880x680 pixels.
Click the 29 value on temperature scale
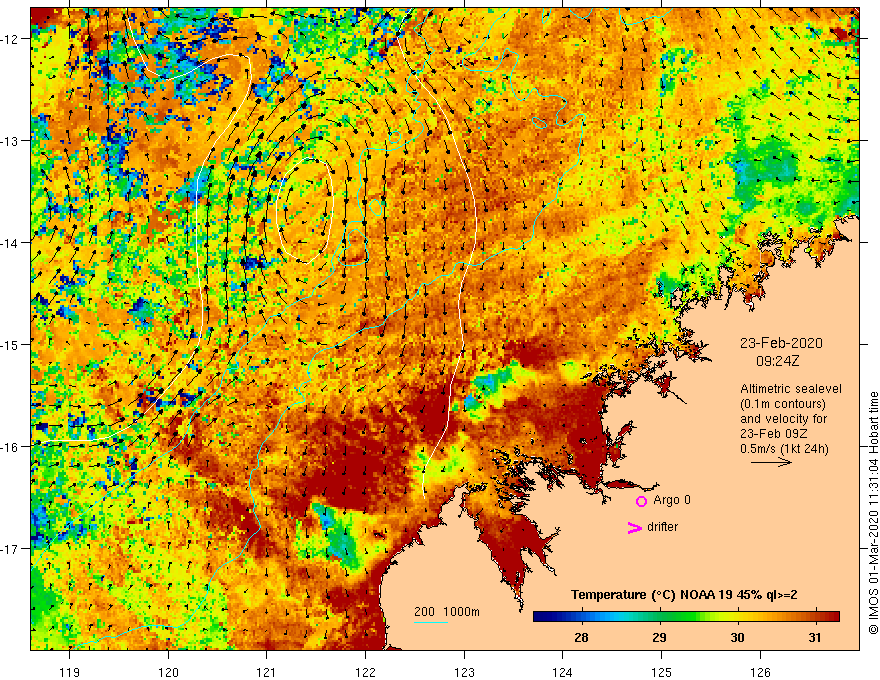pyautogui.click(x=659, y=637)
